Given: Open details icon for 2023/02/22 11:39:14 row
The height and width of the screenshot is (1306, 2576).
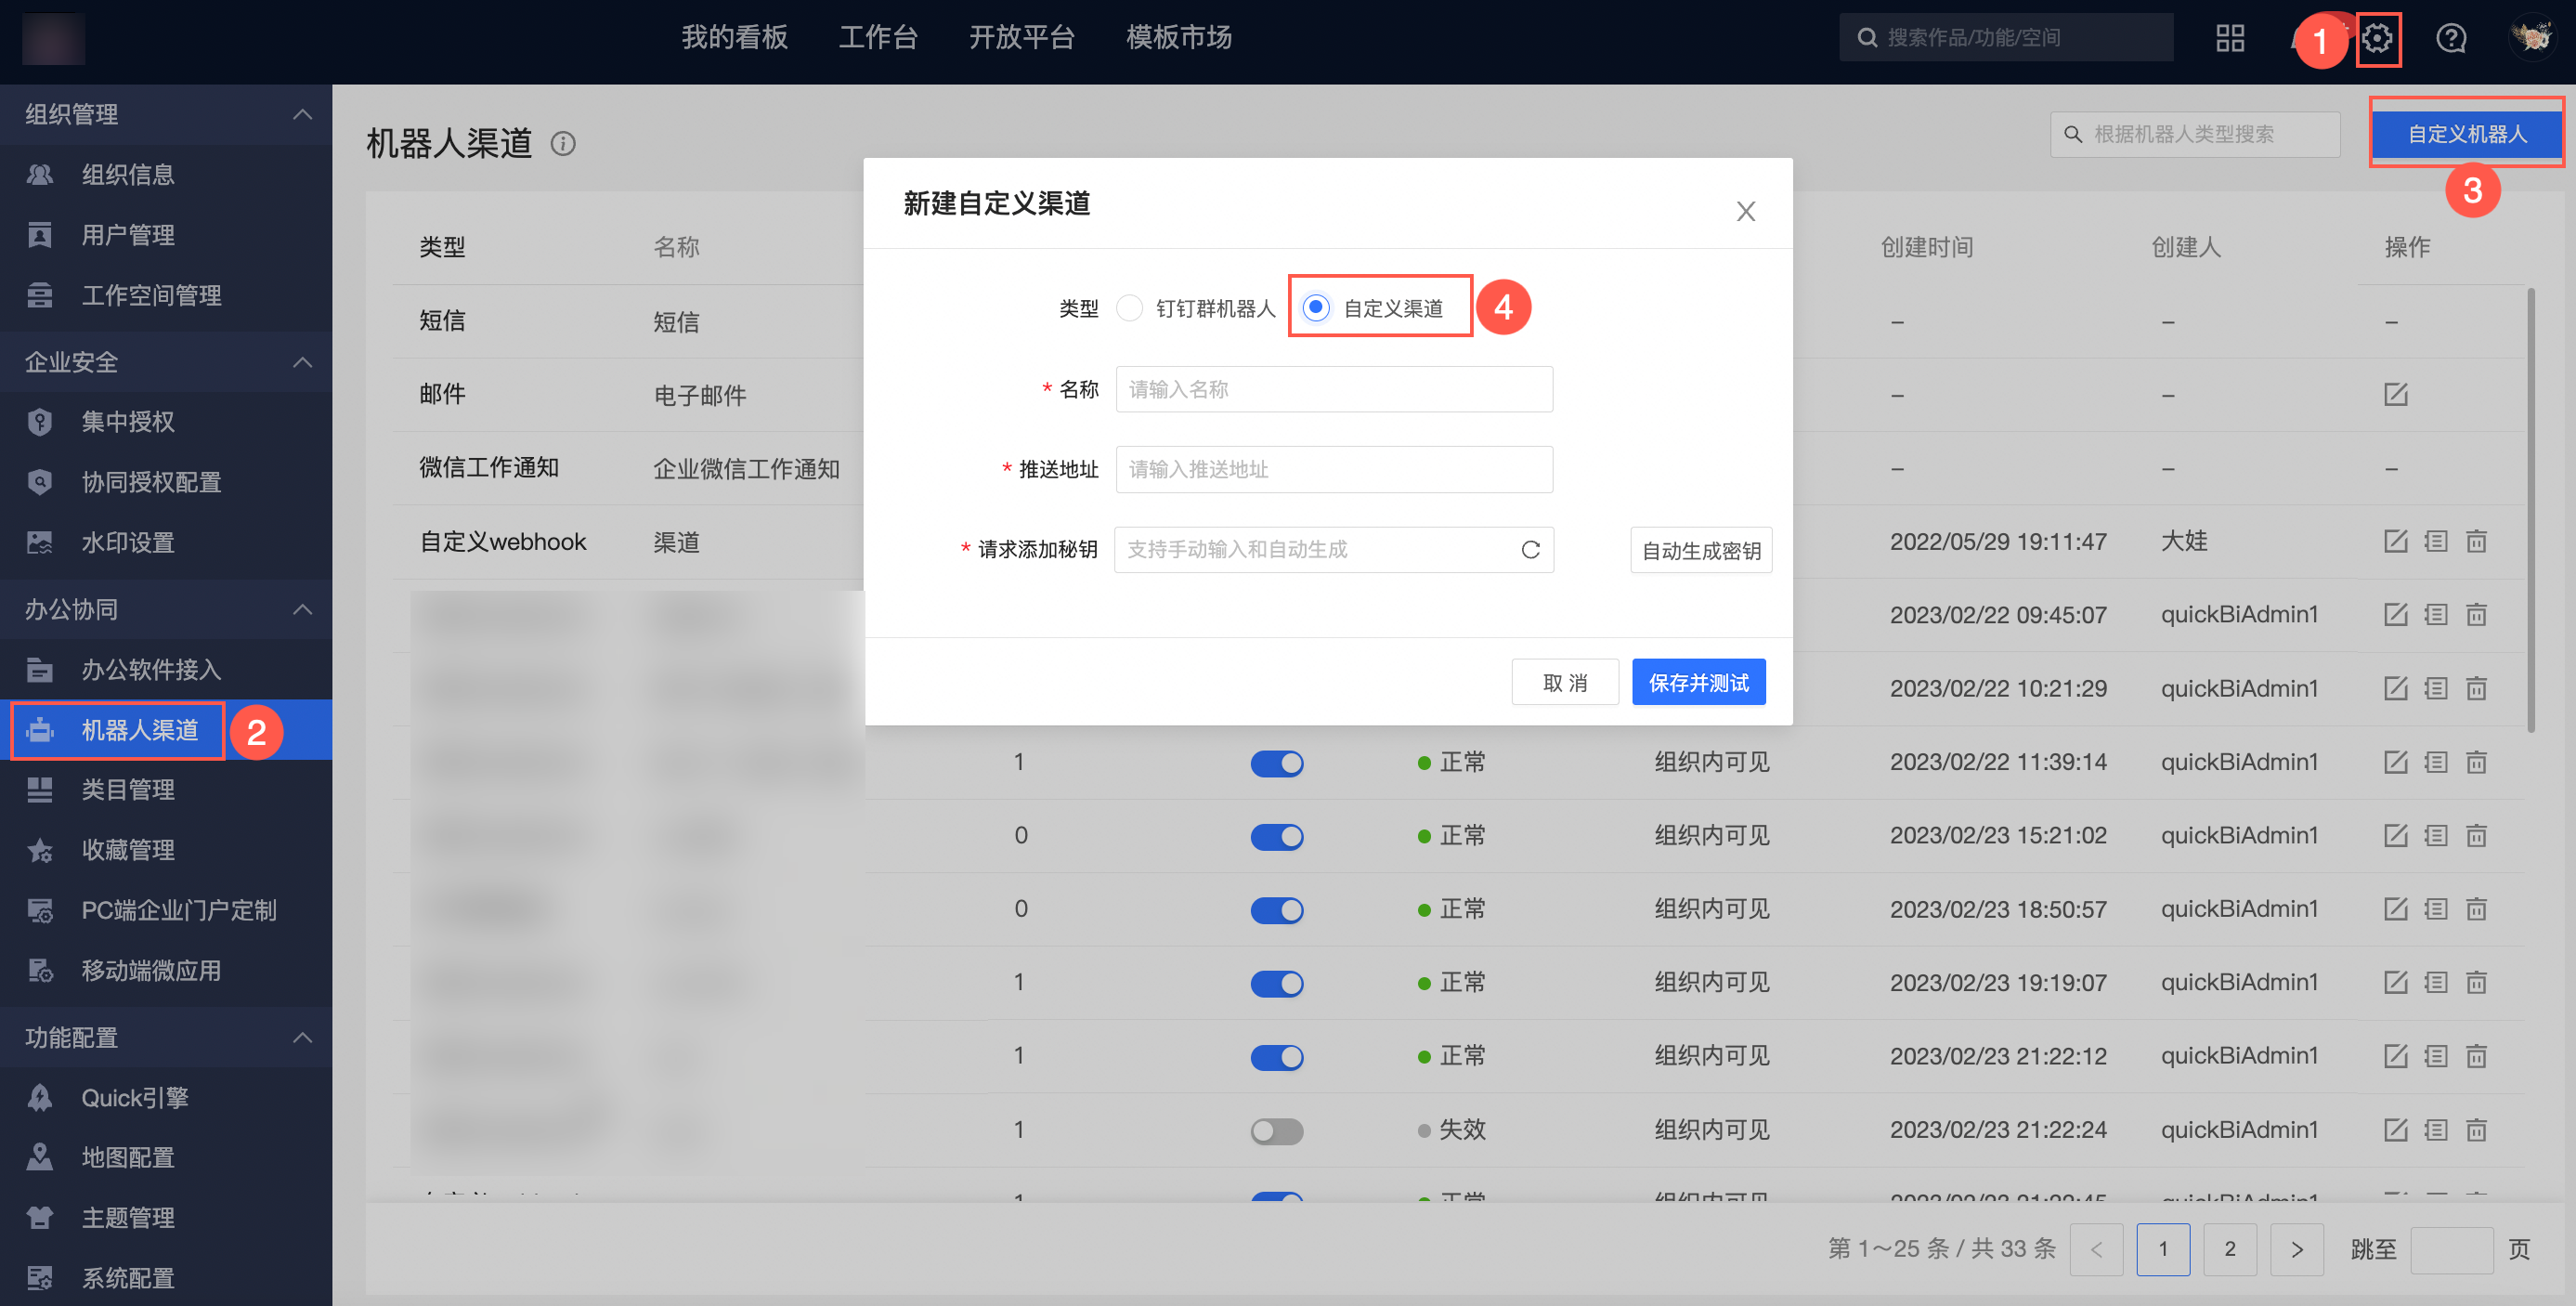Looking at the screenshot, I should point(2435,763).
